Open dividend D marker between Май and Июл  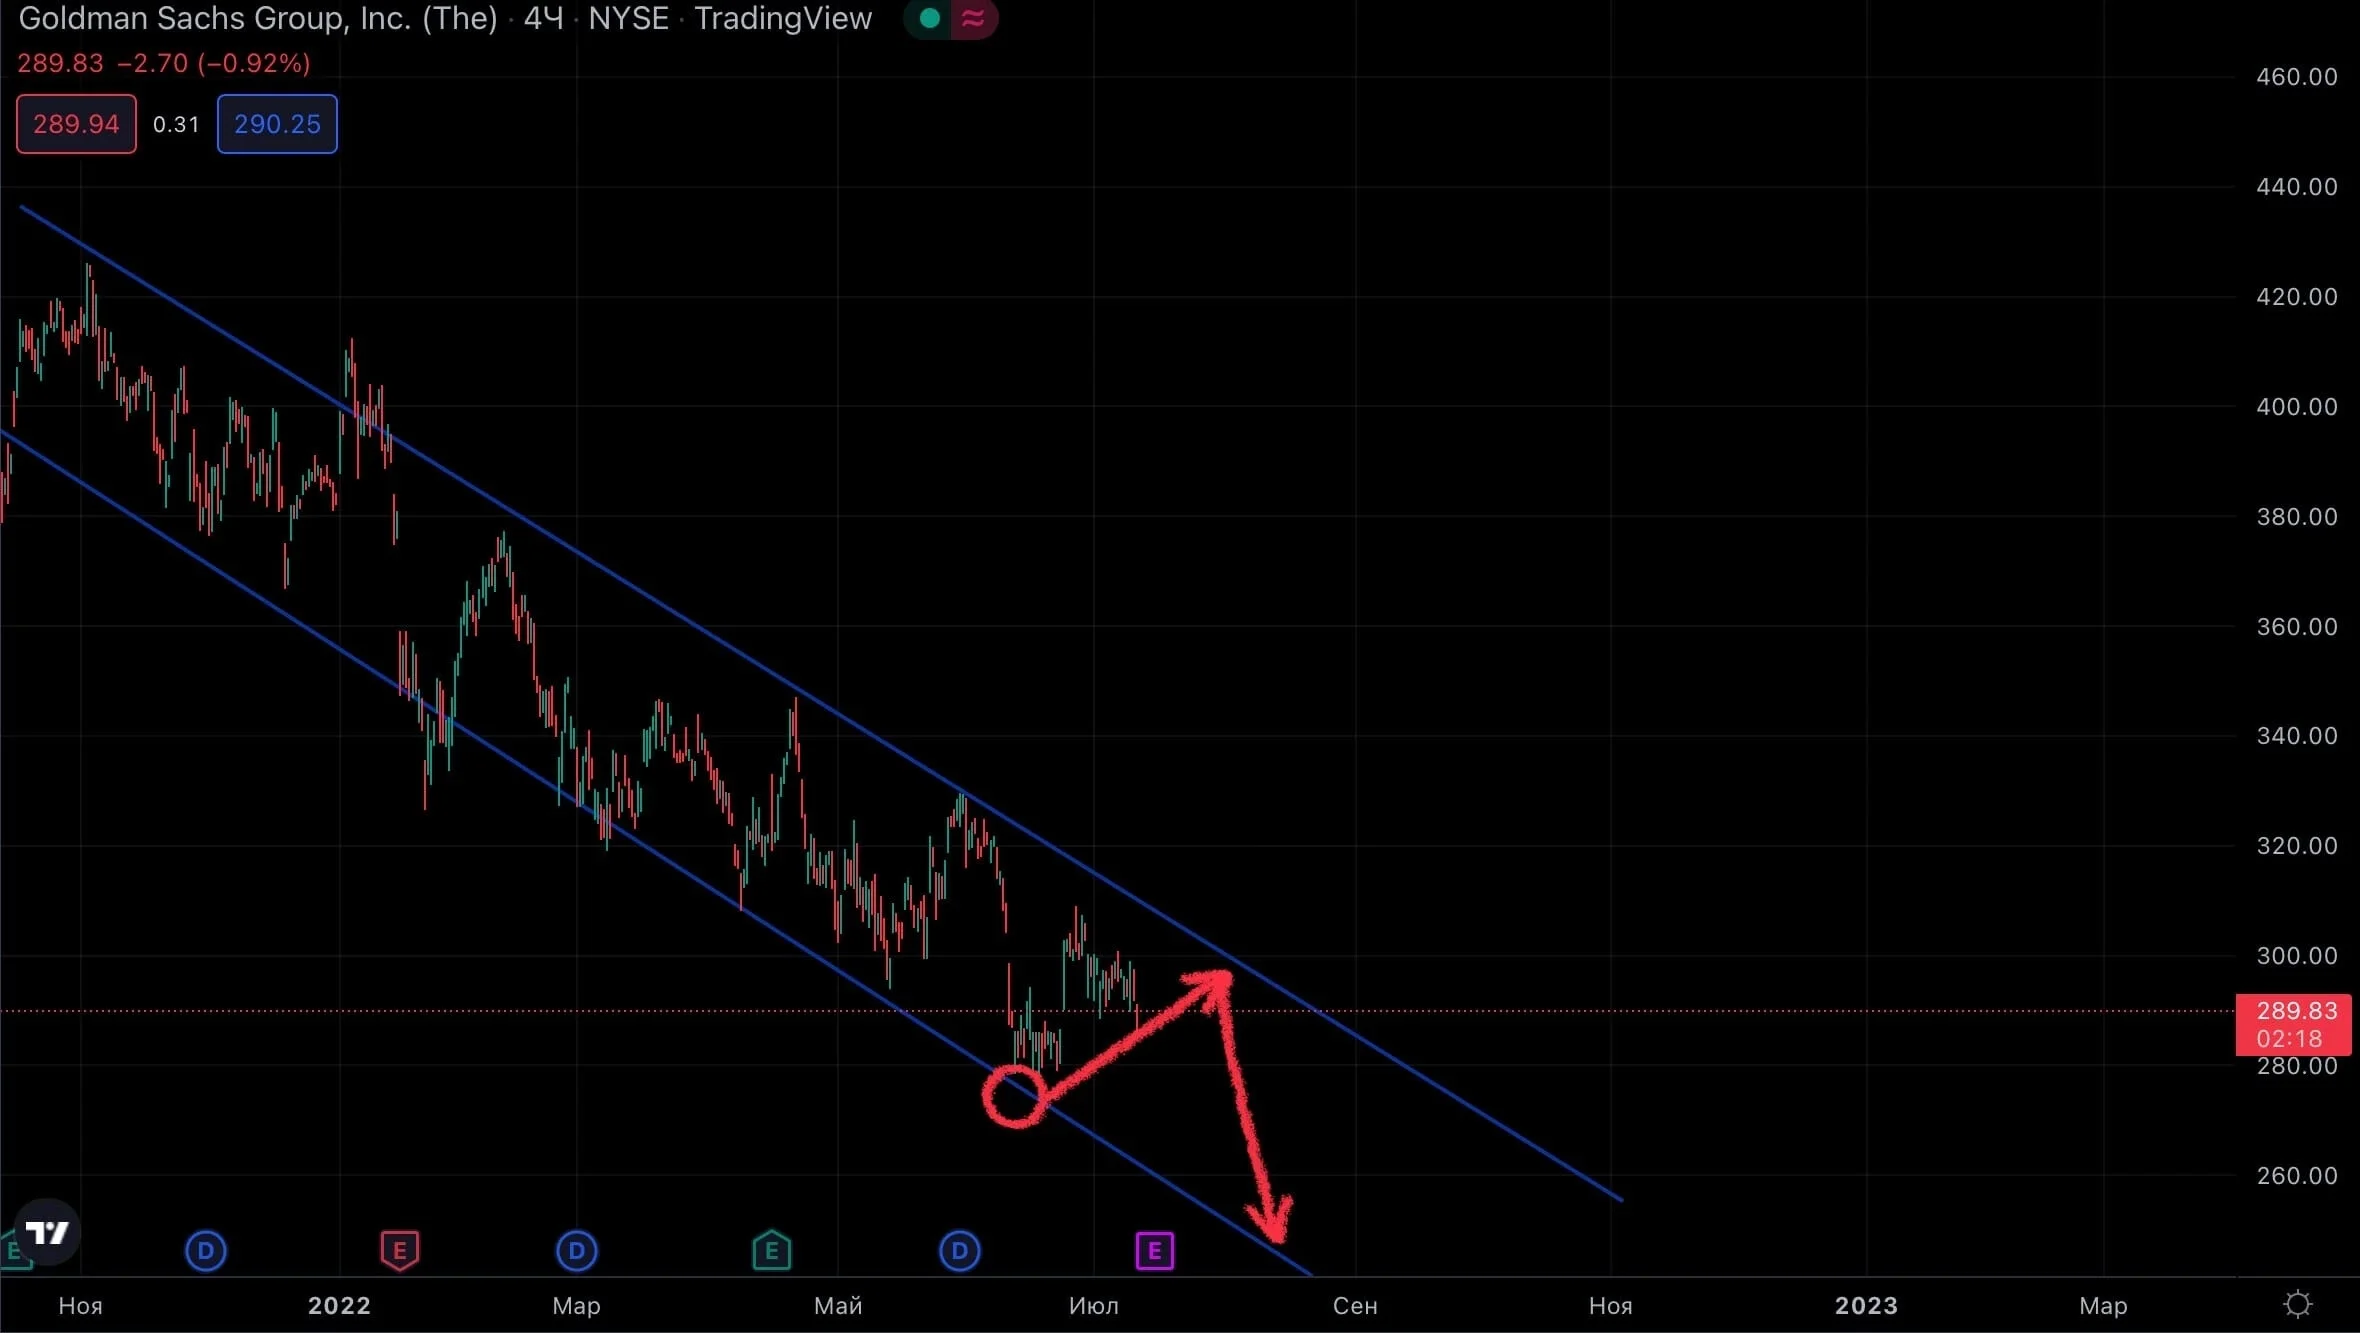(x=960, y=1251)
